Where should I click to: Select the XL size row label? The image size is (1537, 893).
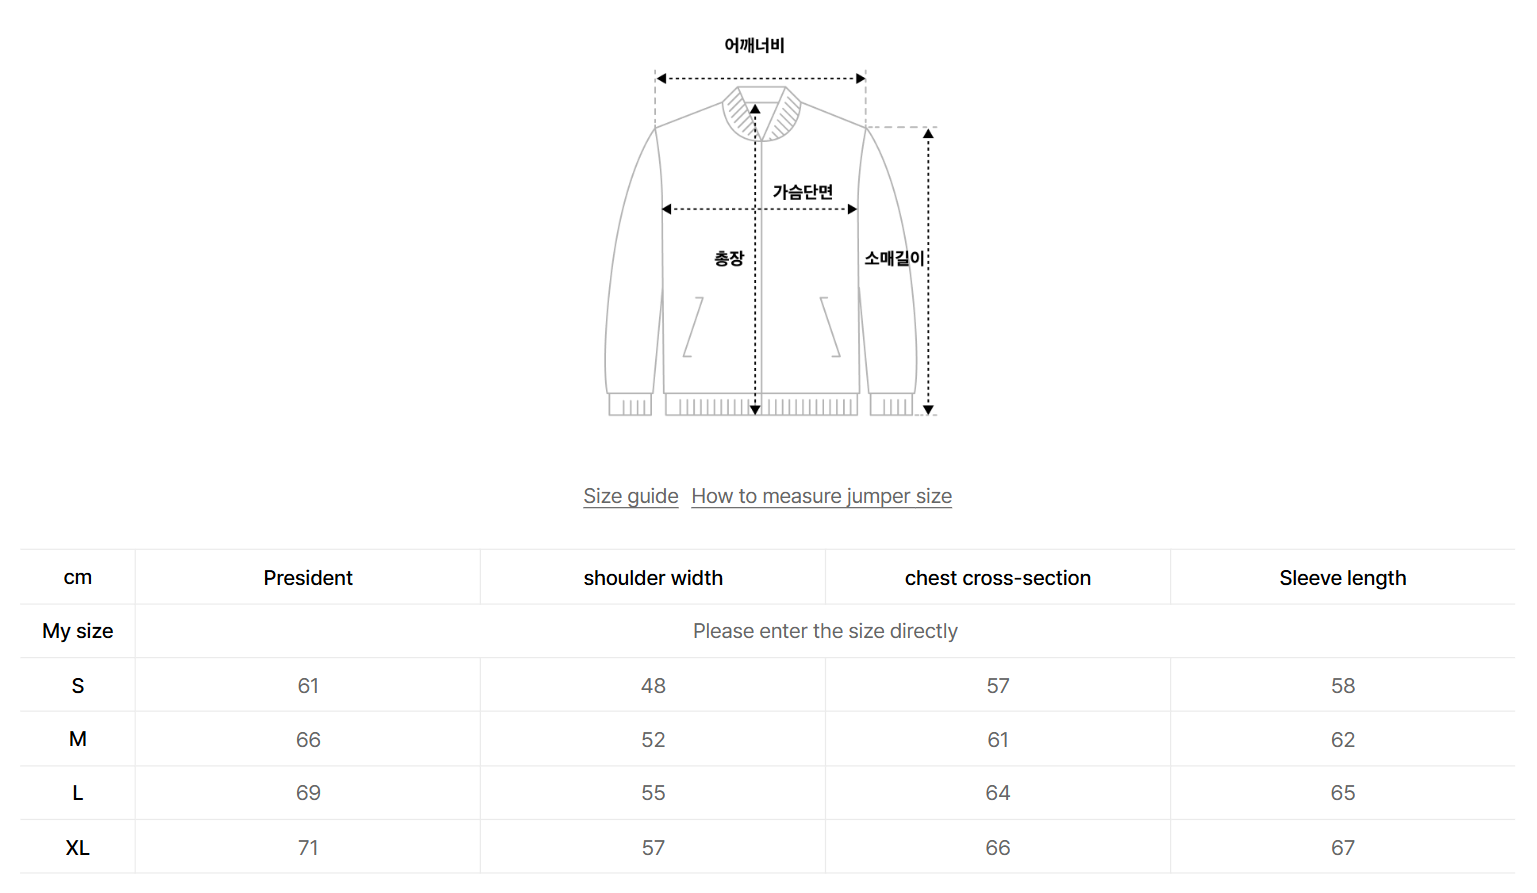[x=78, y=848]
